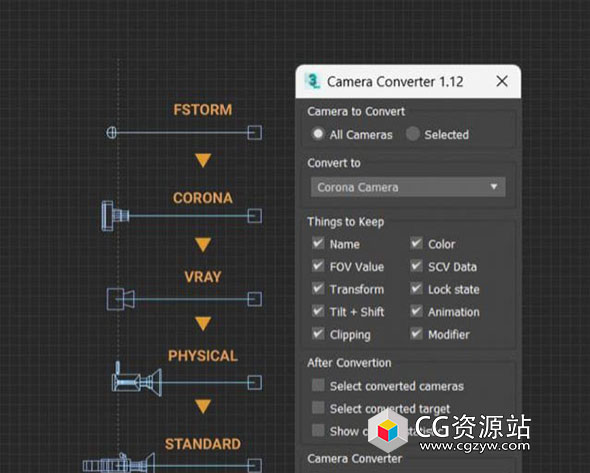The width and height of the screenshot is (590, 473).
Task: Click the After Convertion group label
Action: [x=349, y=363]
